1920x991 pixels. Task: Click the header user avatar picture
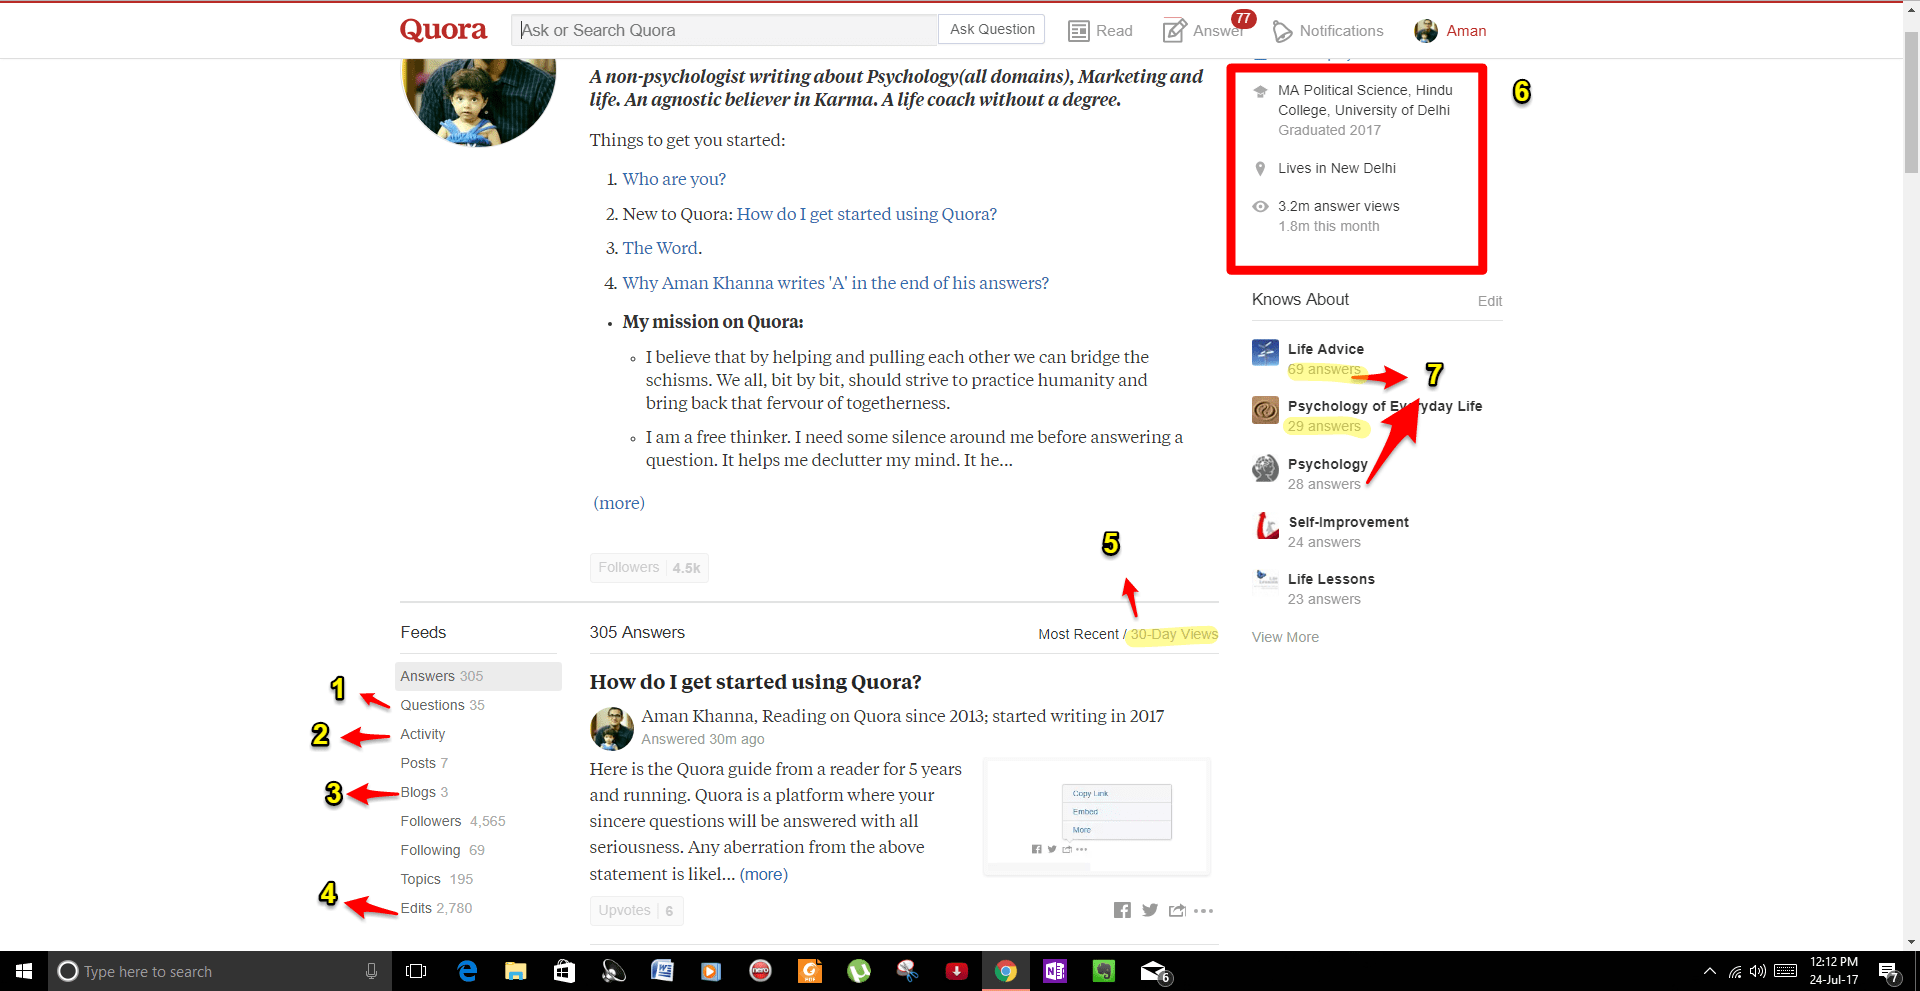coord(1426,31)
